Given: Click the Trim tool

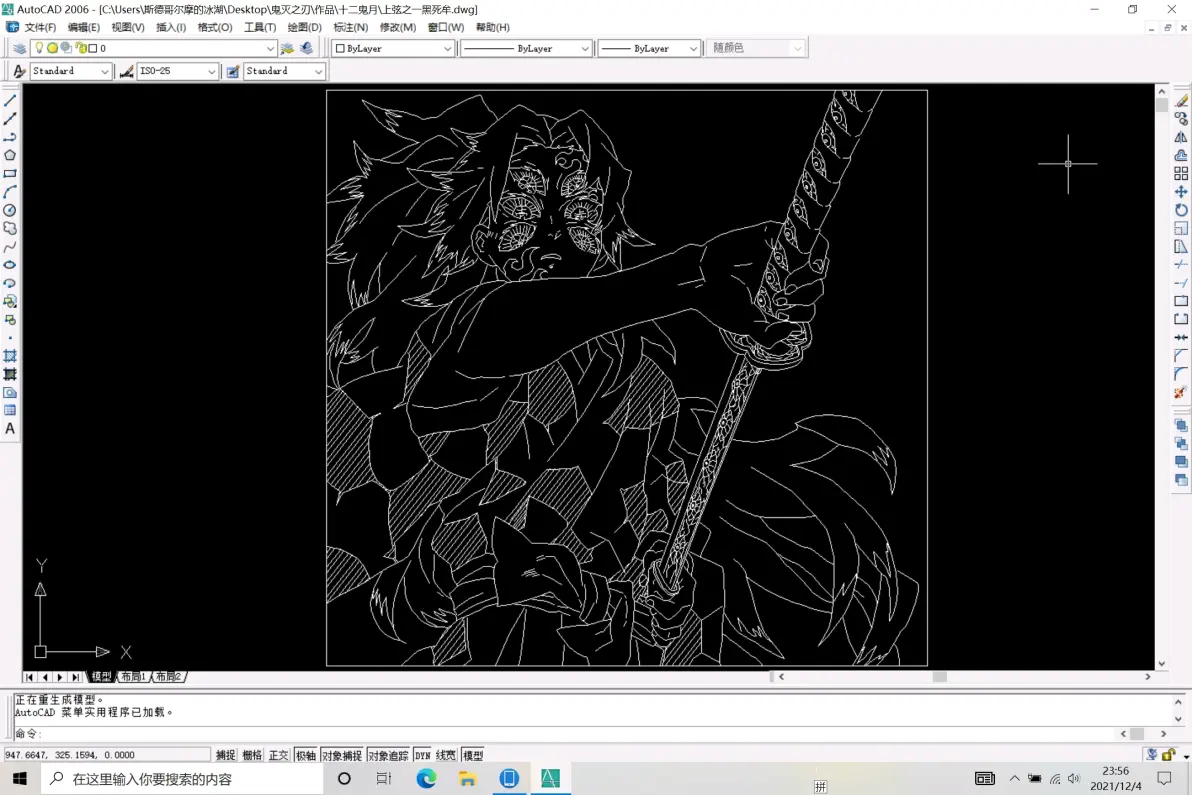Looking at the screenshot, I should [1181, 265].
